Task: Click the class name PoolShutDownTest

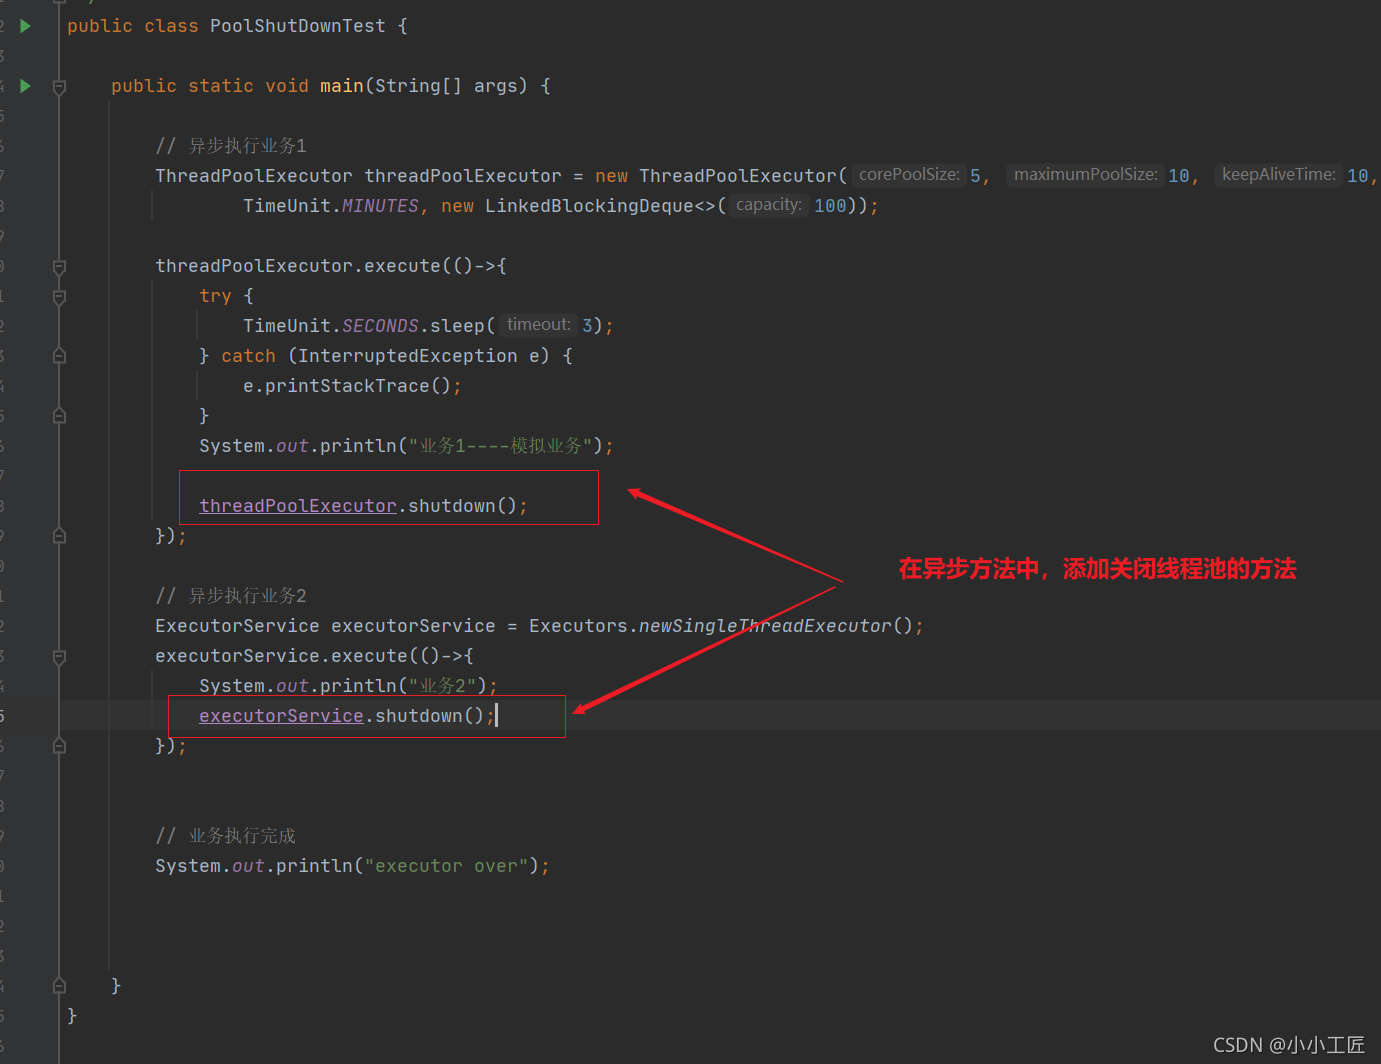Action: (x=298, y=26)
